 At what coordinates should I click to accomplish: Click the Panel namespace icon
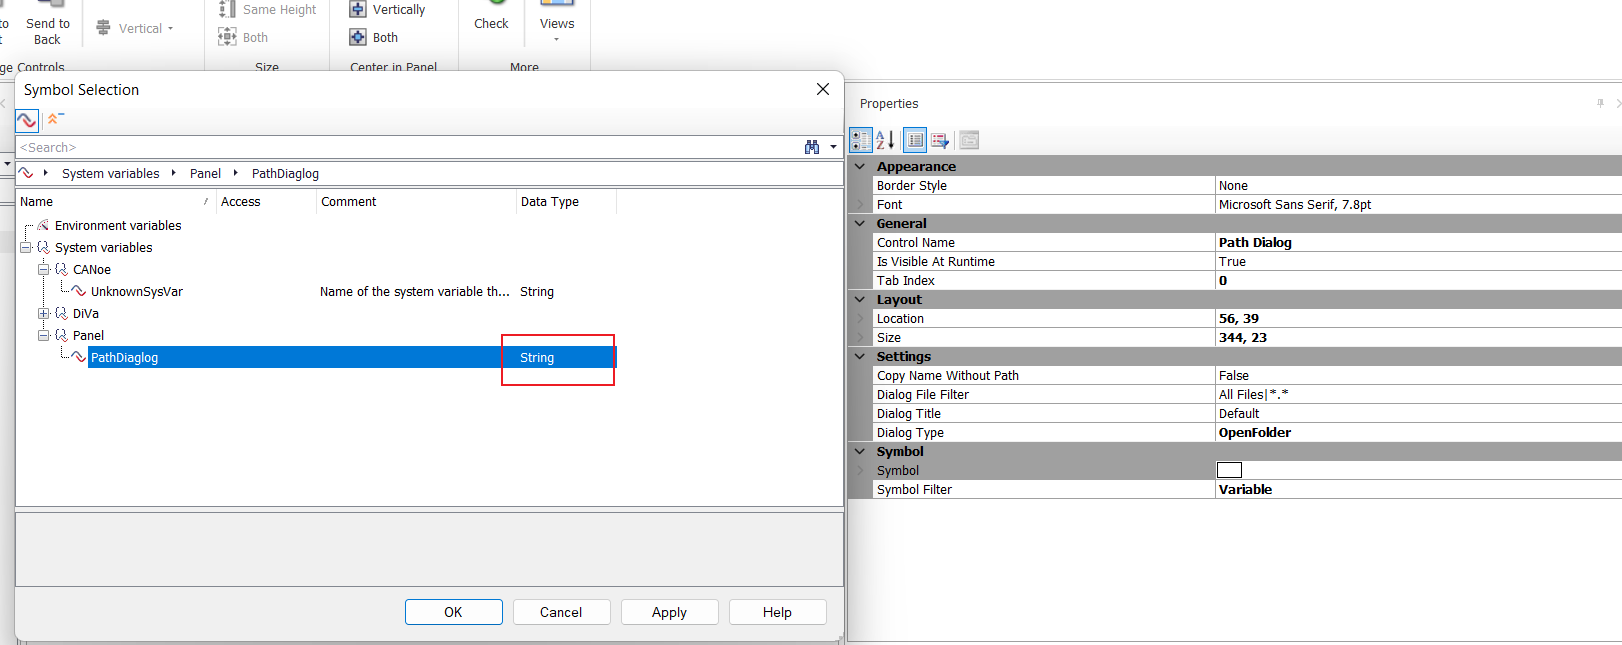pyautogui.click(x=62, y=335)
